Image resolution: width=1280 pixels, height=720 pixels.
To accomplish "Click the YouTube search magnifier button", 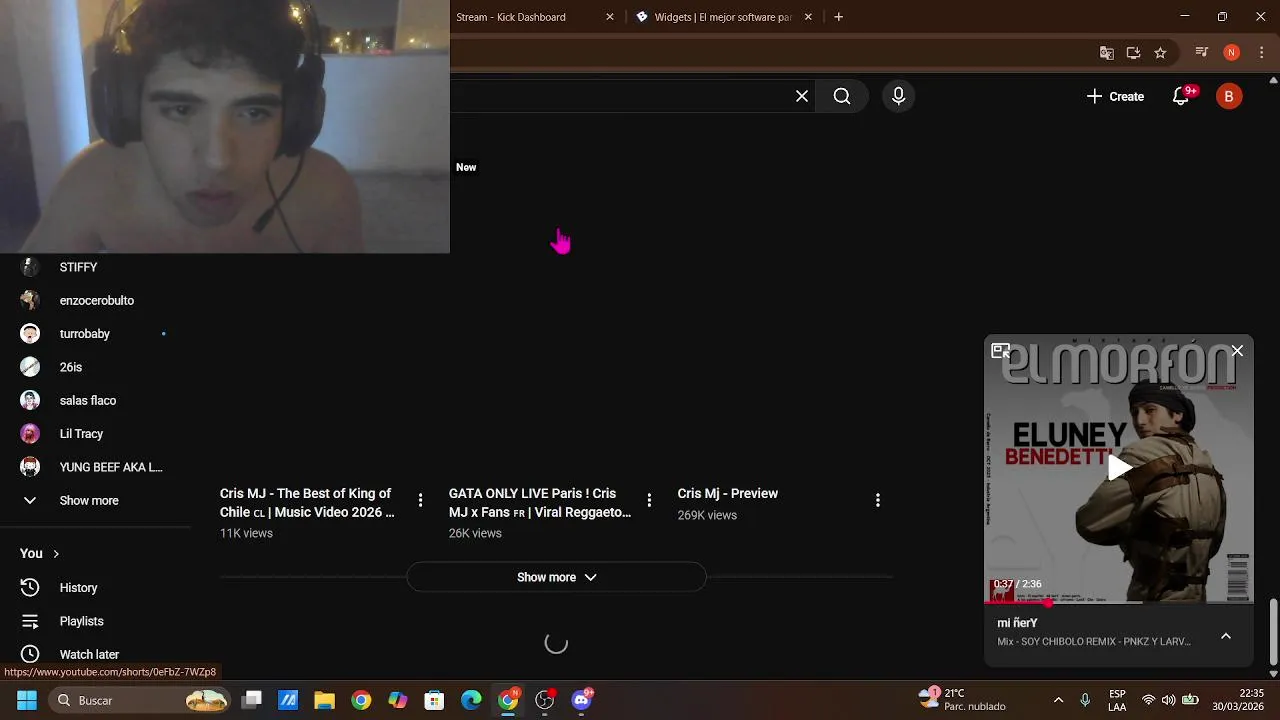I will pyautogui.click(x=842, y=96).
